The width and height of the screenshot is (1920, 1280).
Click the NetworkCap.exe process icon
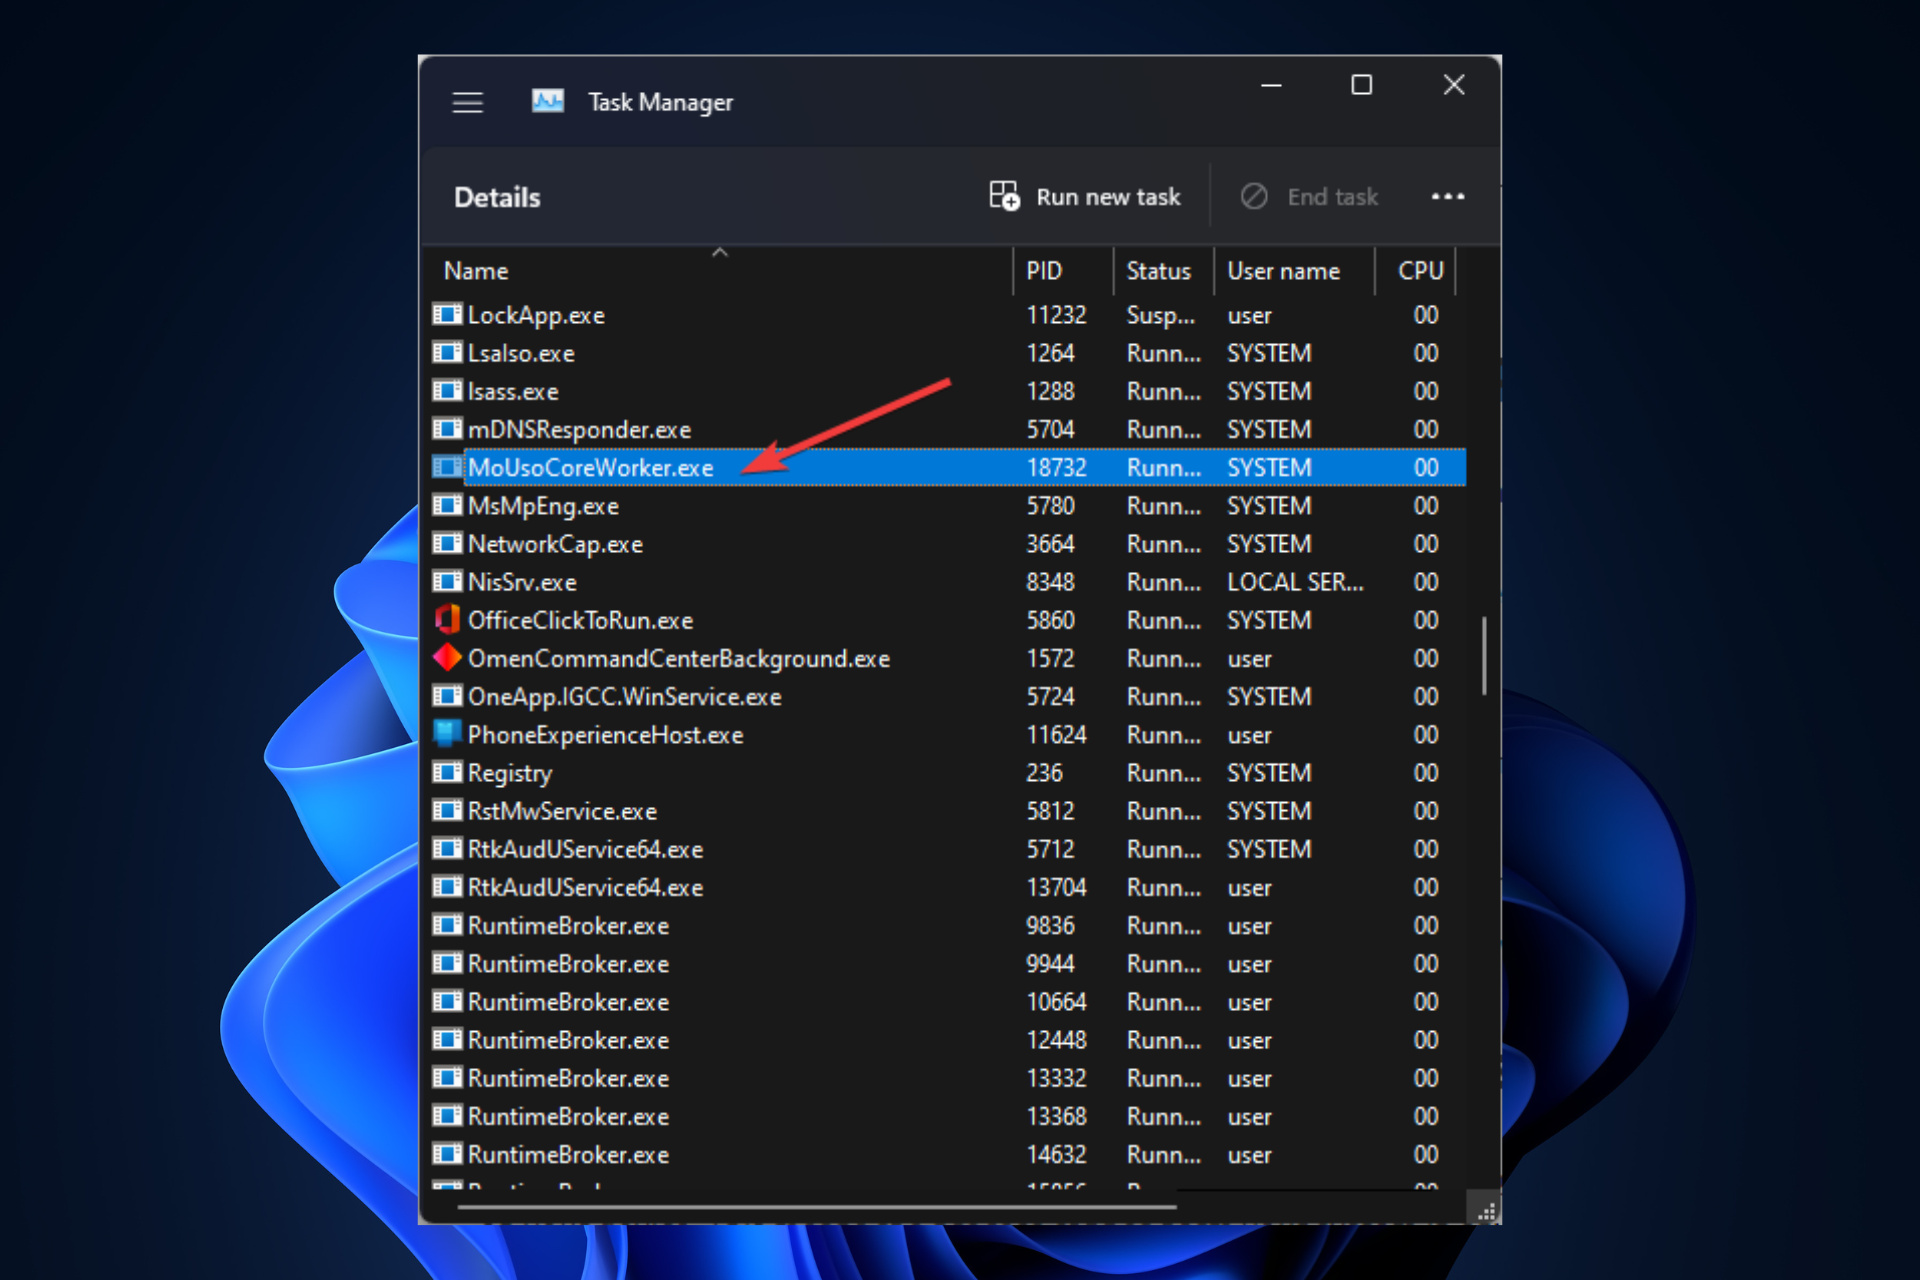click(447, 544)
